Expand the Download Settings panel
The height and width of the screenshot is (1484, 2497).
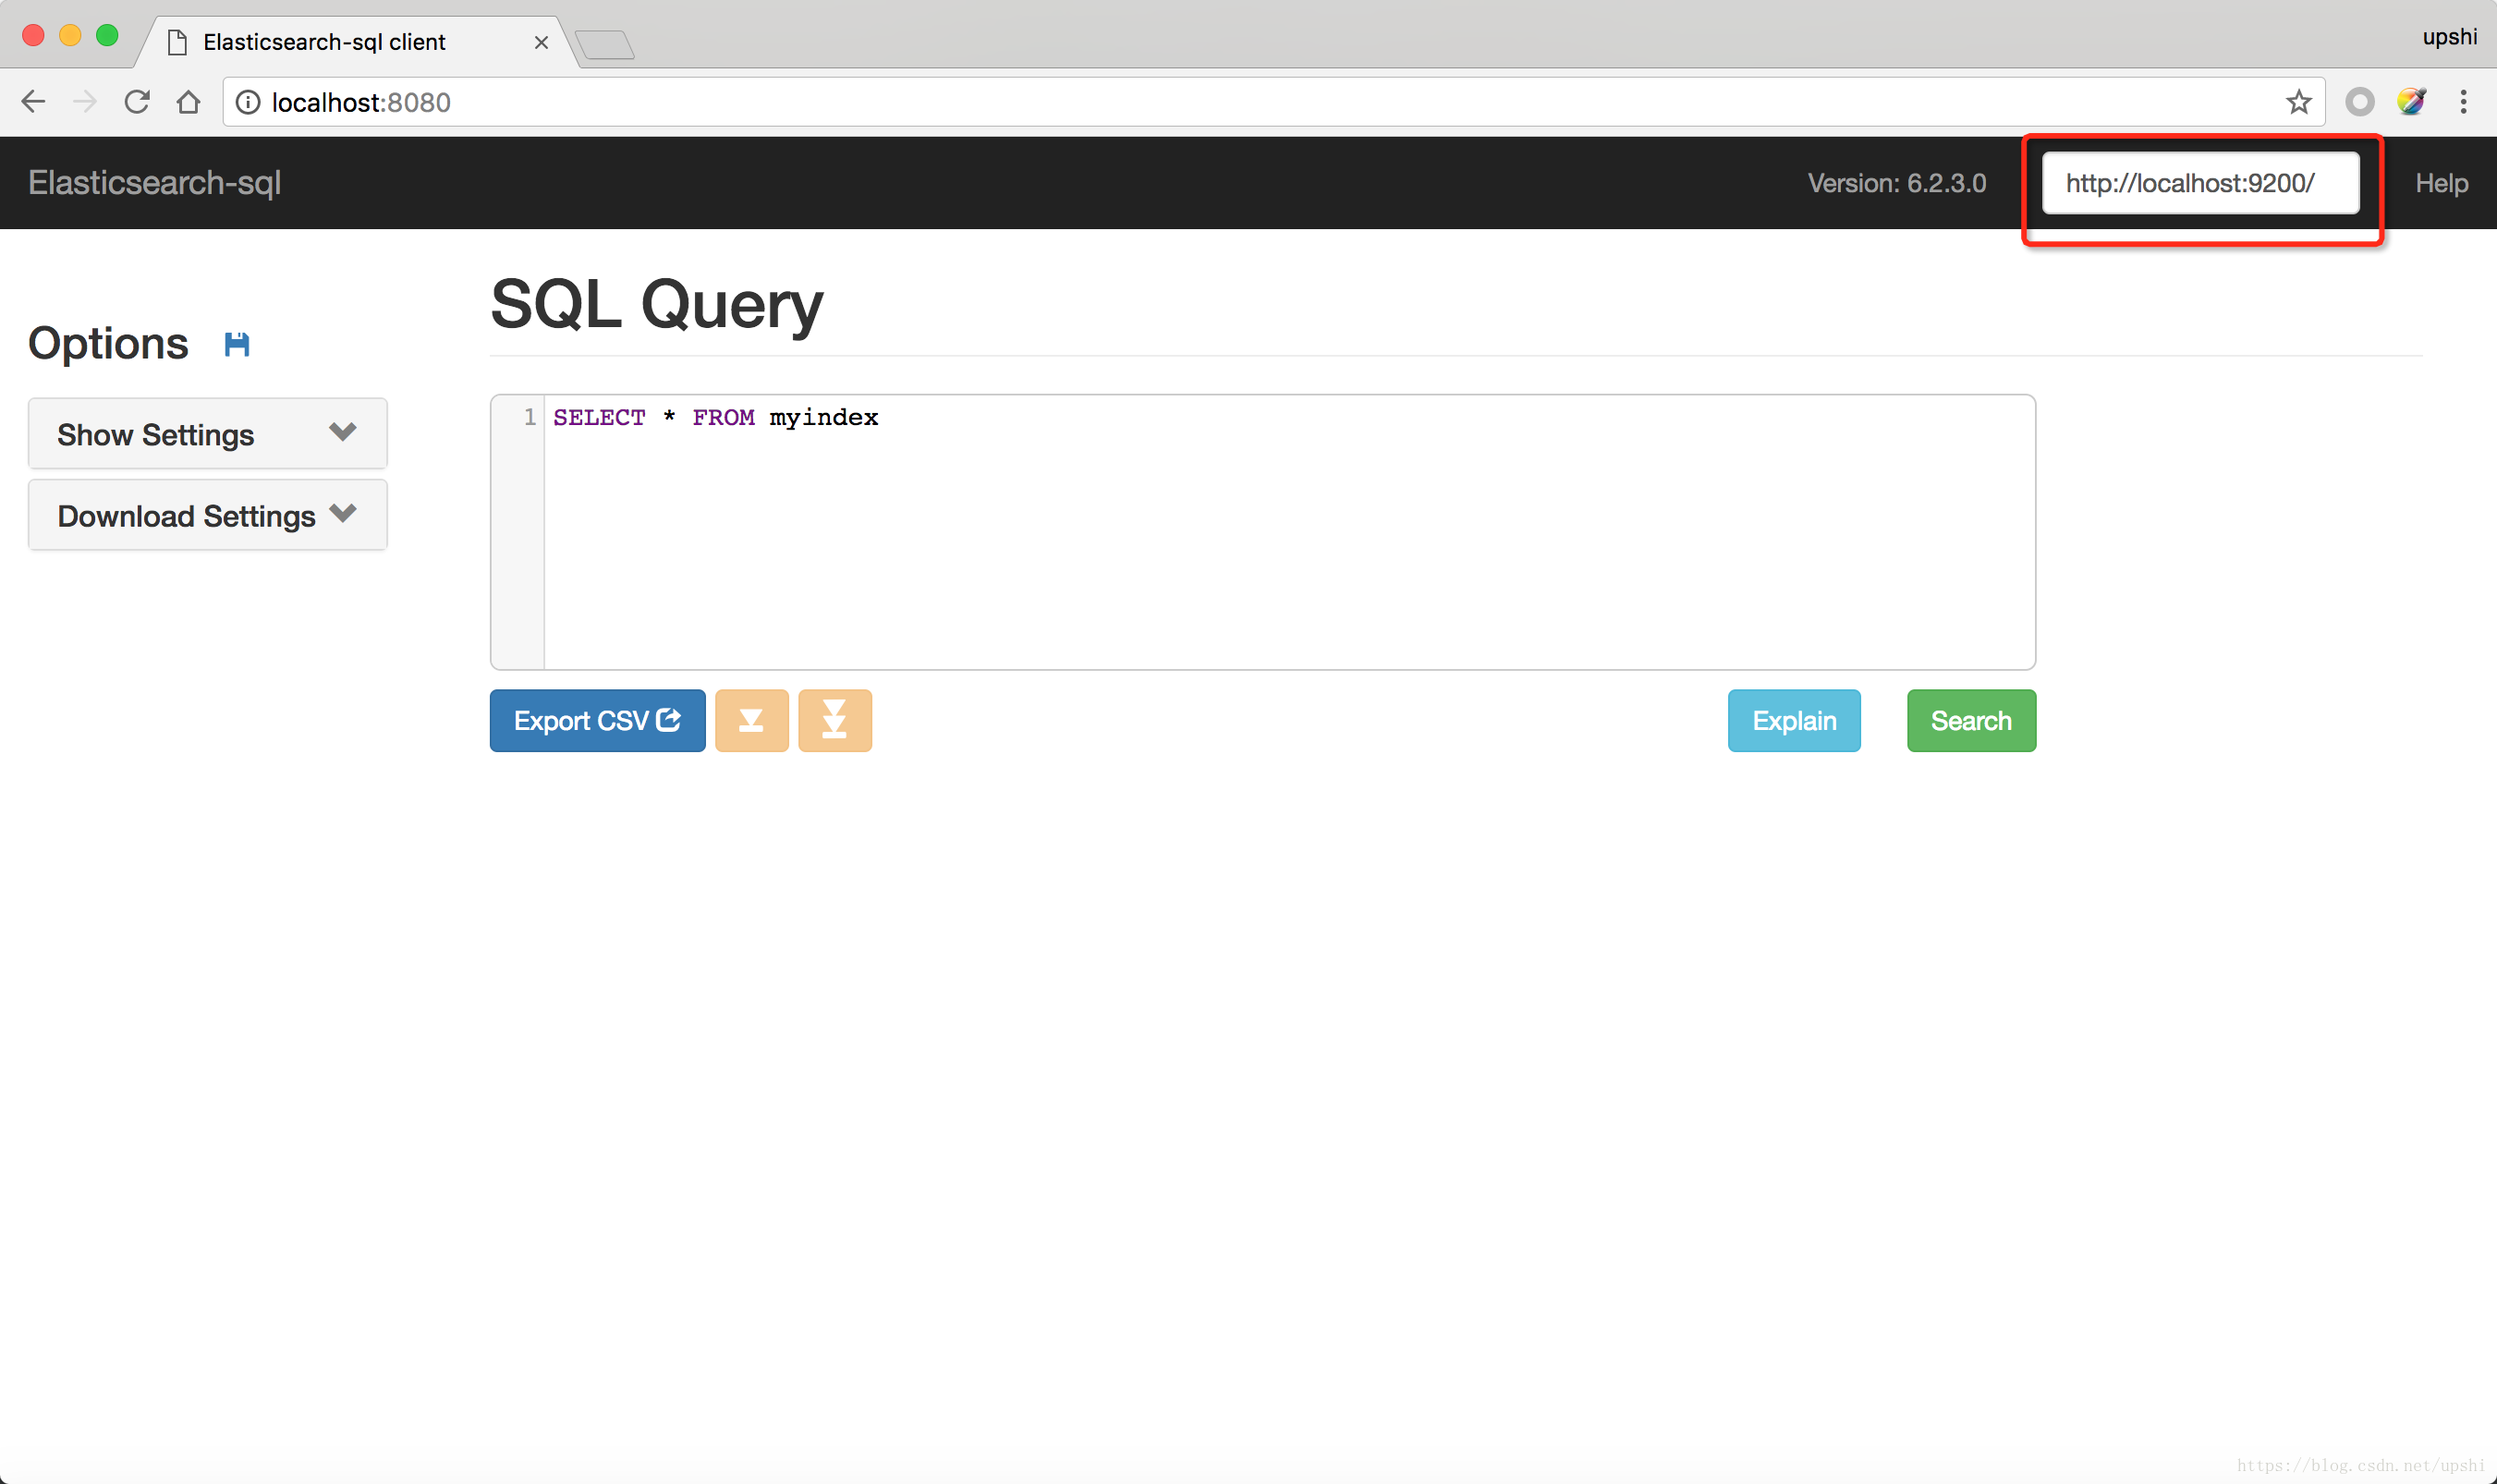click(x=208, y=515)
